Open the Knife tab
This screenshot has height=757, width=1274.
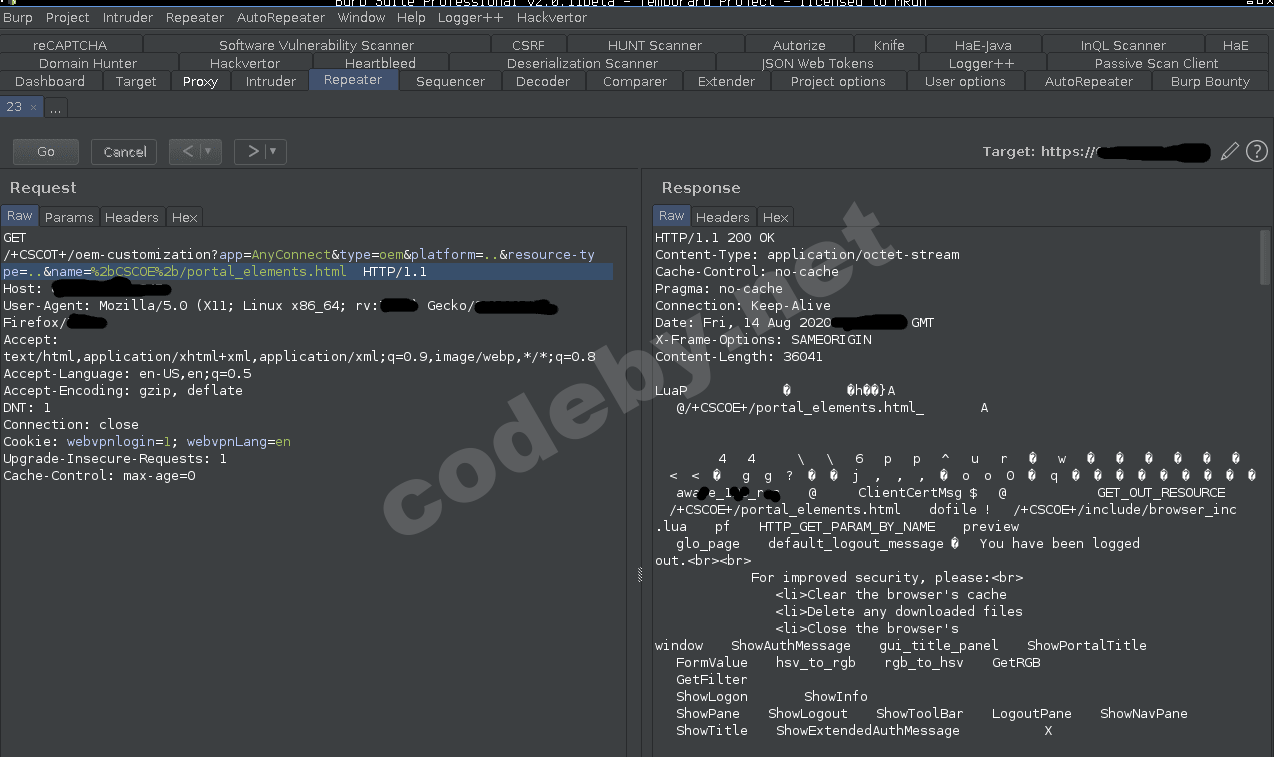[889, 45]
